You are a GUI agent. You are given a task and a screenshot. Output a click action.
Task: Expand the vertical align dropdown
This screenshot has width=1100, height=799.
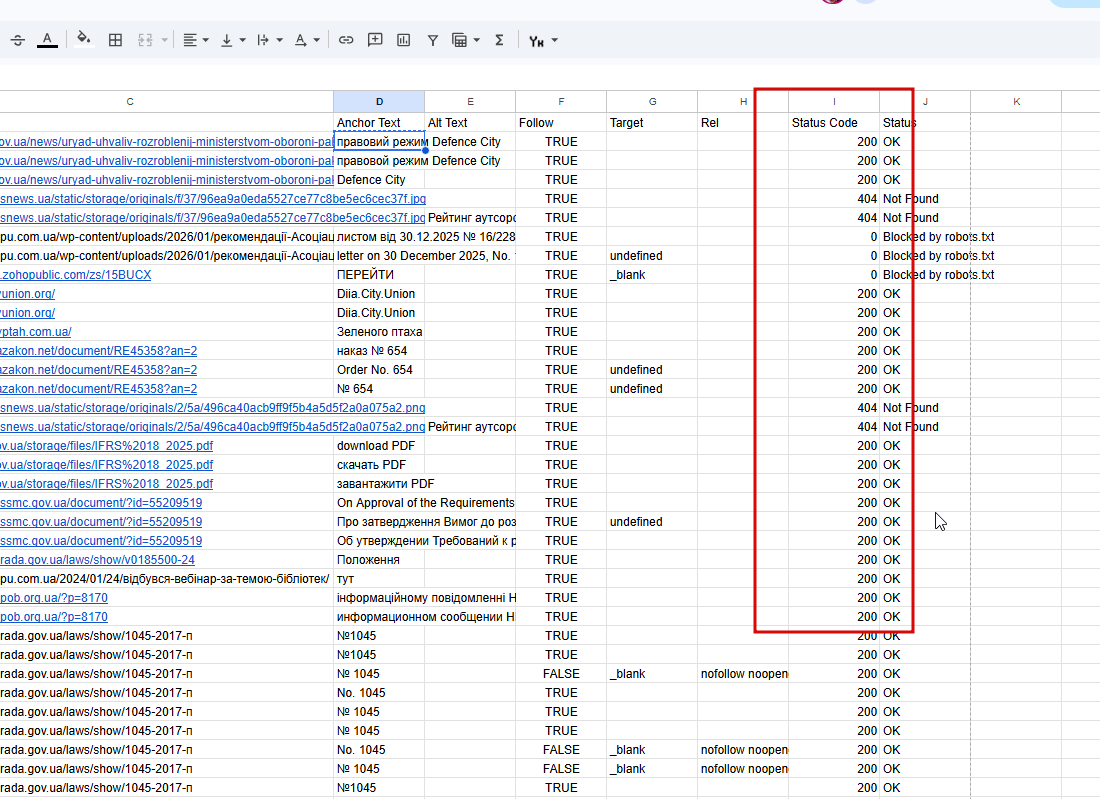[x=233, y=40]
